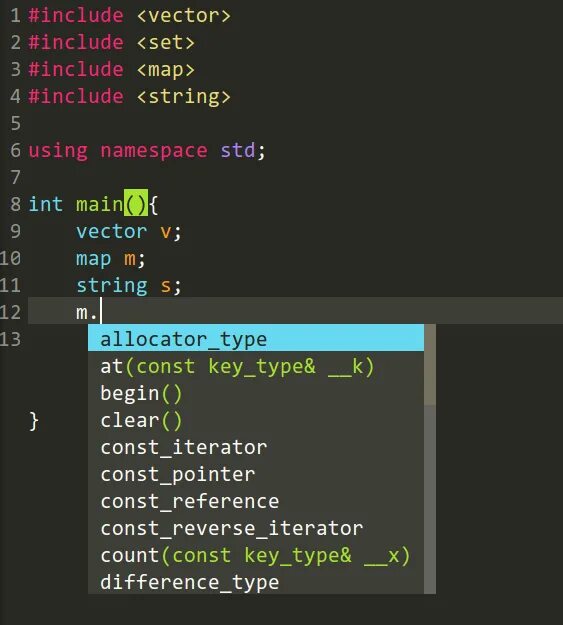Click the '#include <set>' line
This screenshot has height=625, width=563.
[x=112, y=43]
